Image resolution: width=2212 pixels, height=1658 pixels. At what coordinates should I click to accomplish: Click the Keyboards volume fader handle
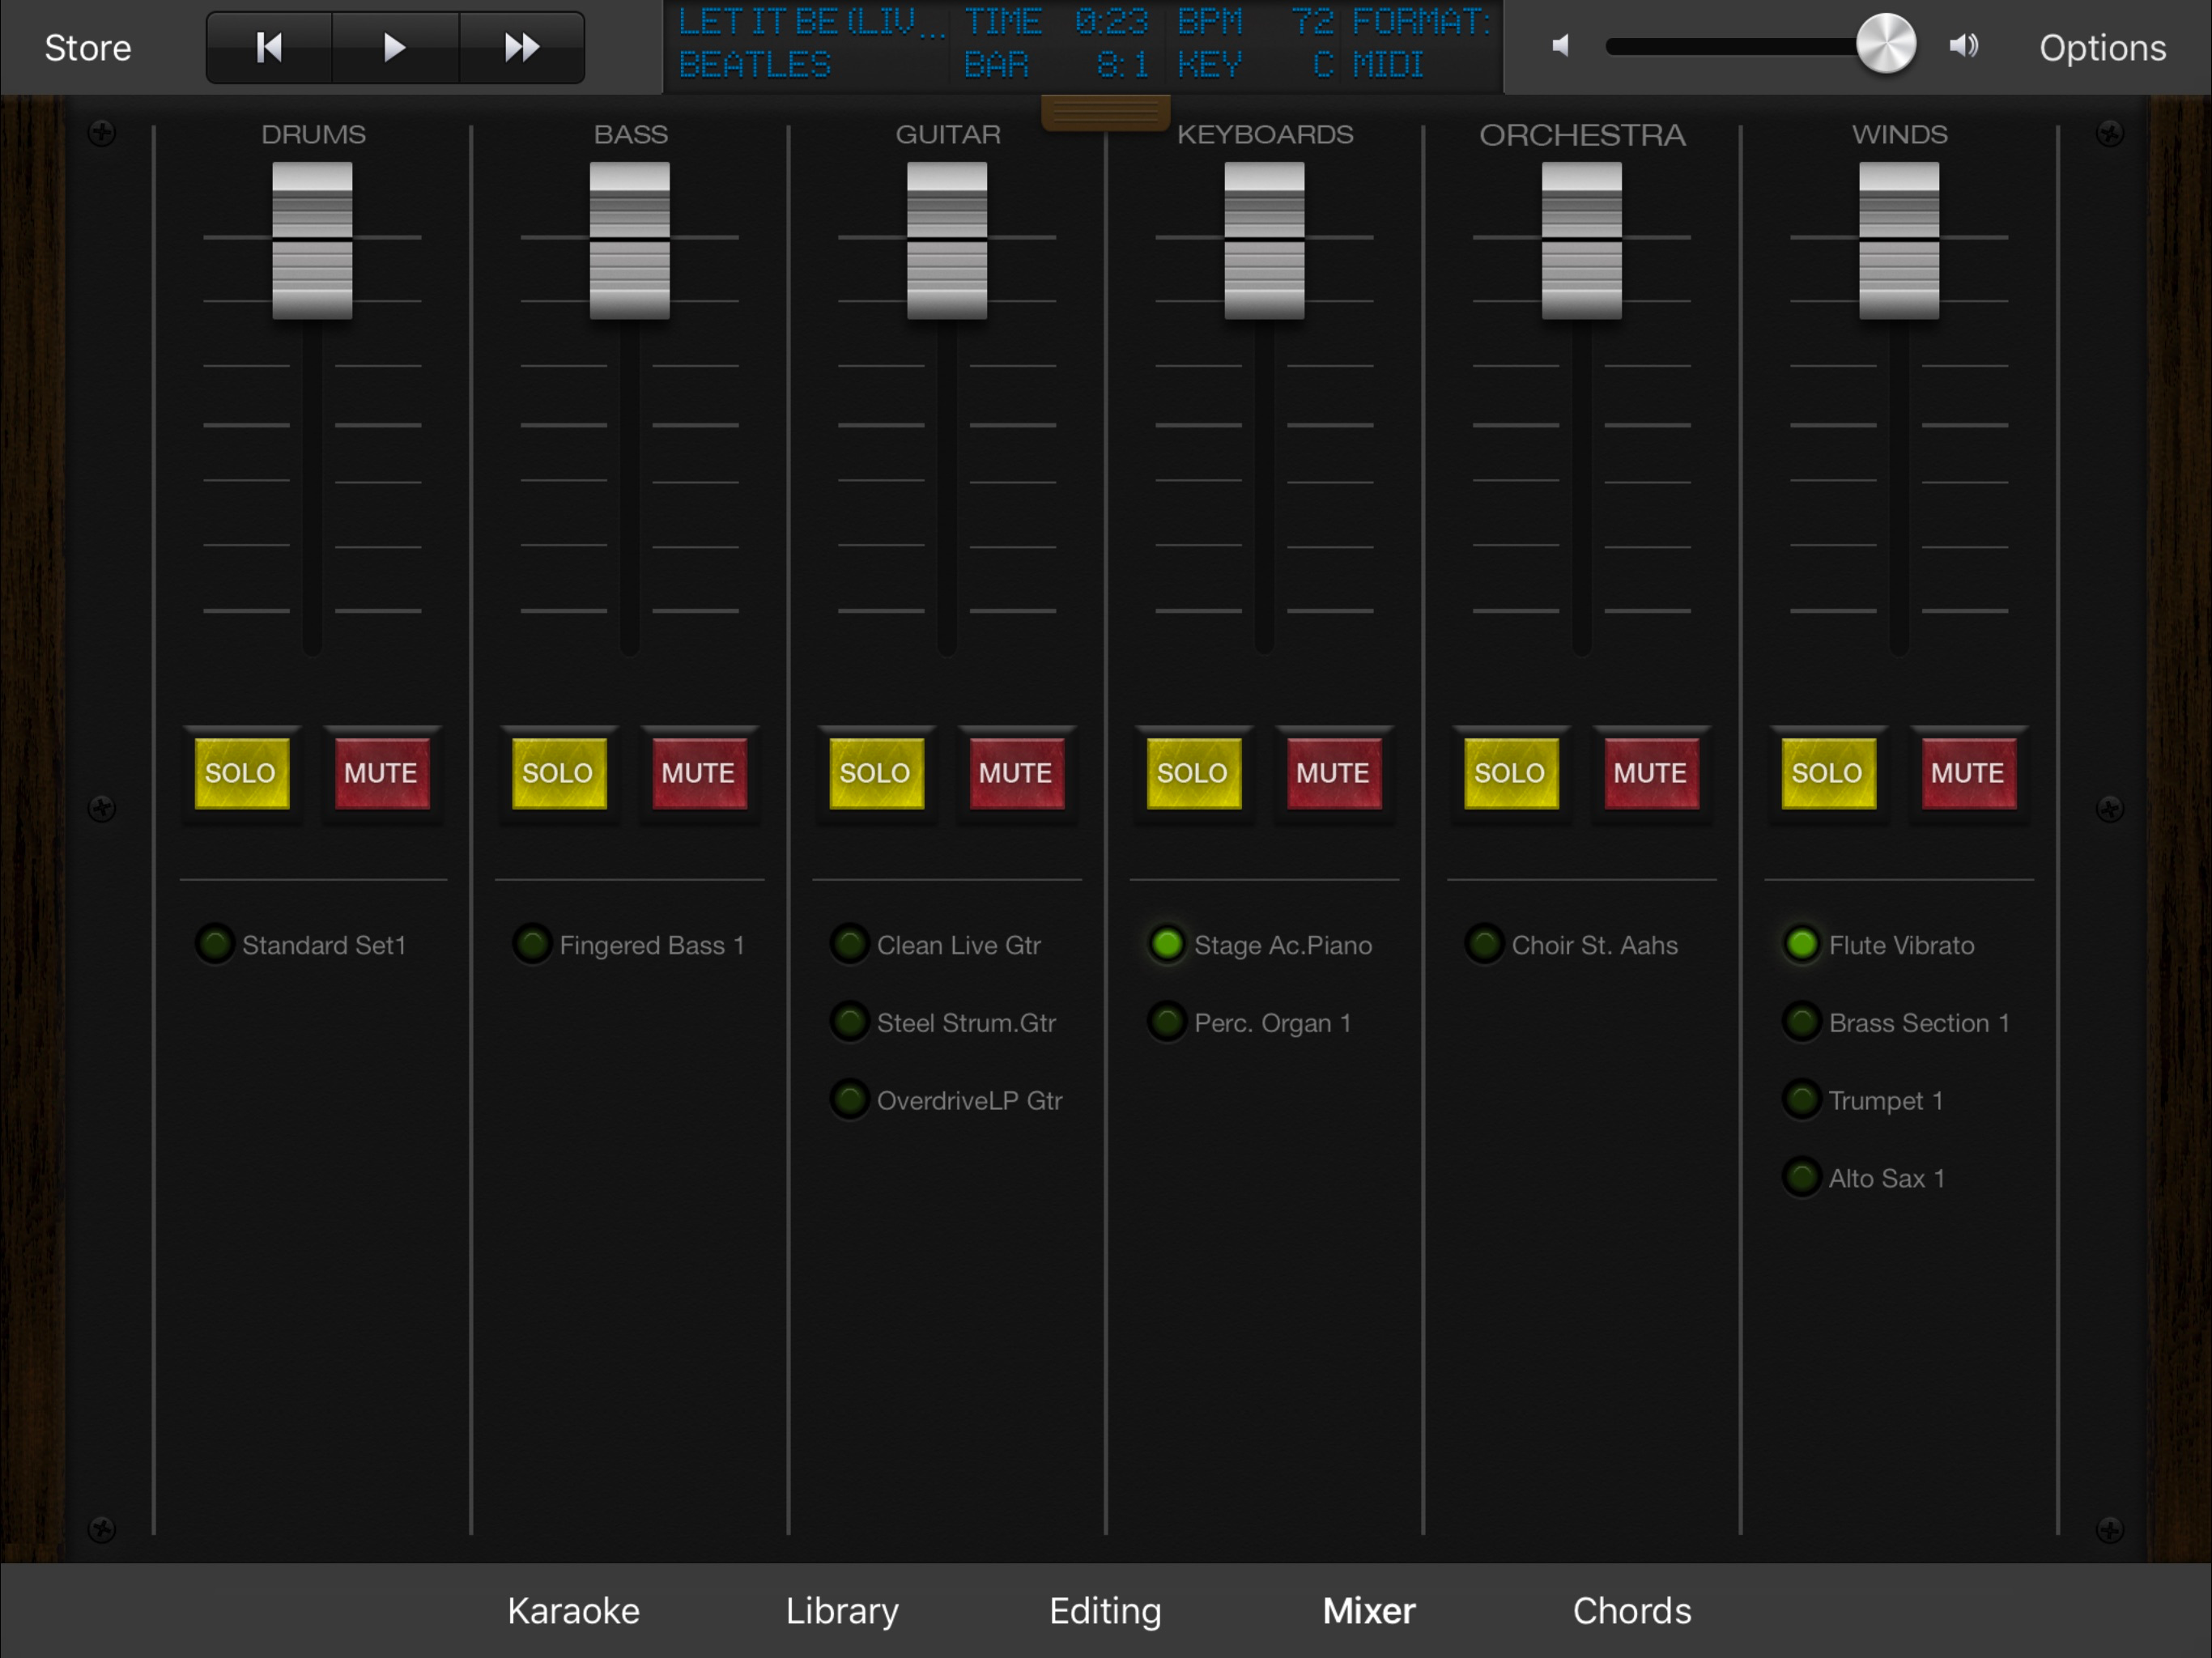pos(1264,241)
